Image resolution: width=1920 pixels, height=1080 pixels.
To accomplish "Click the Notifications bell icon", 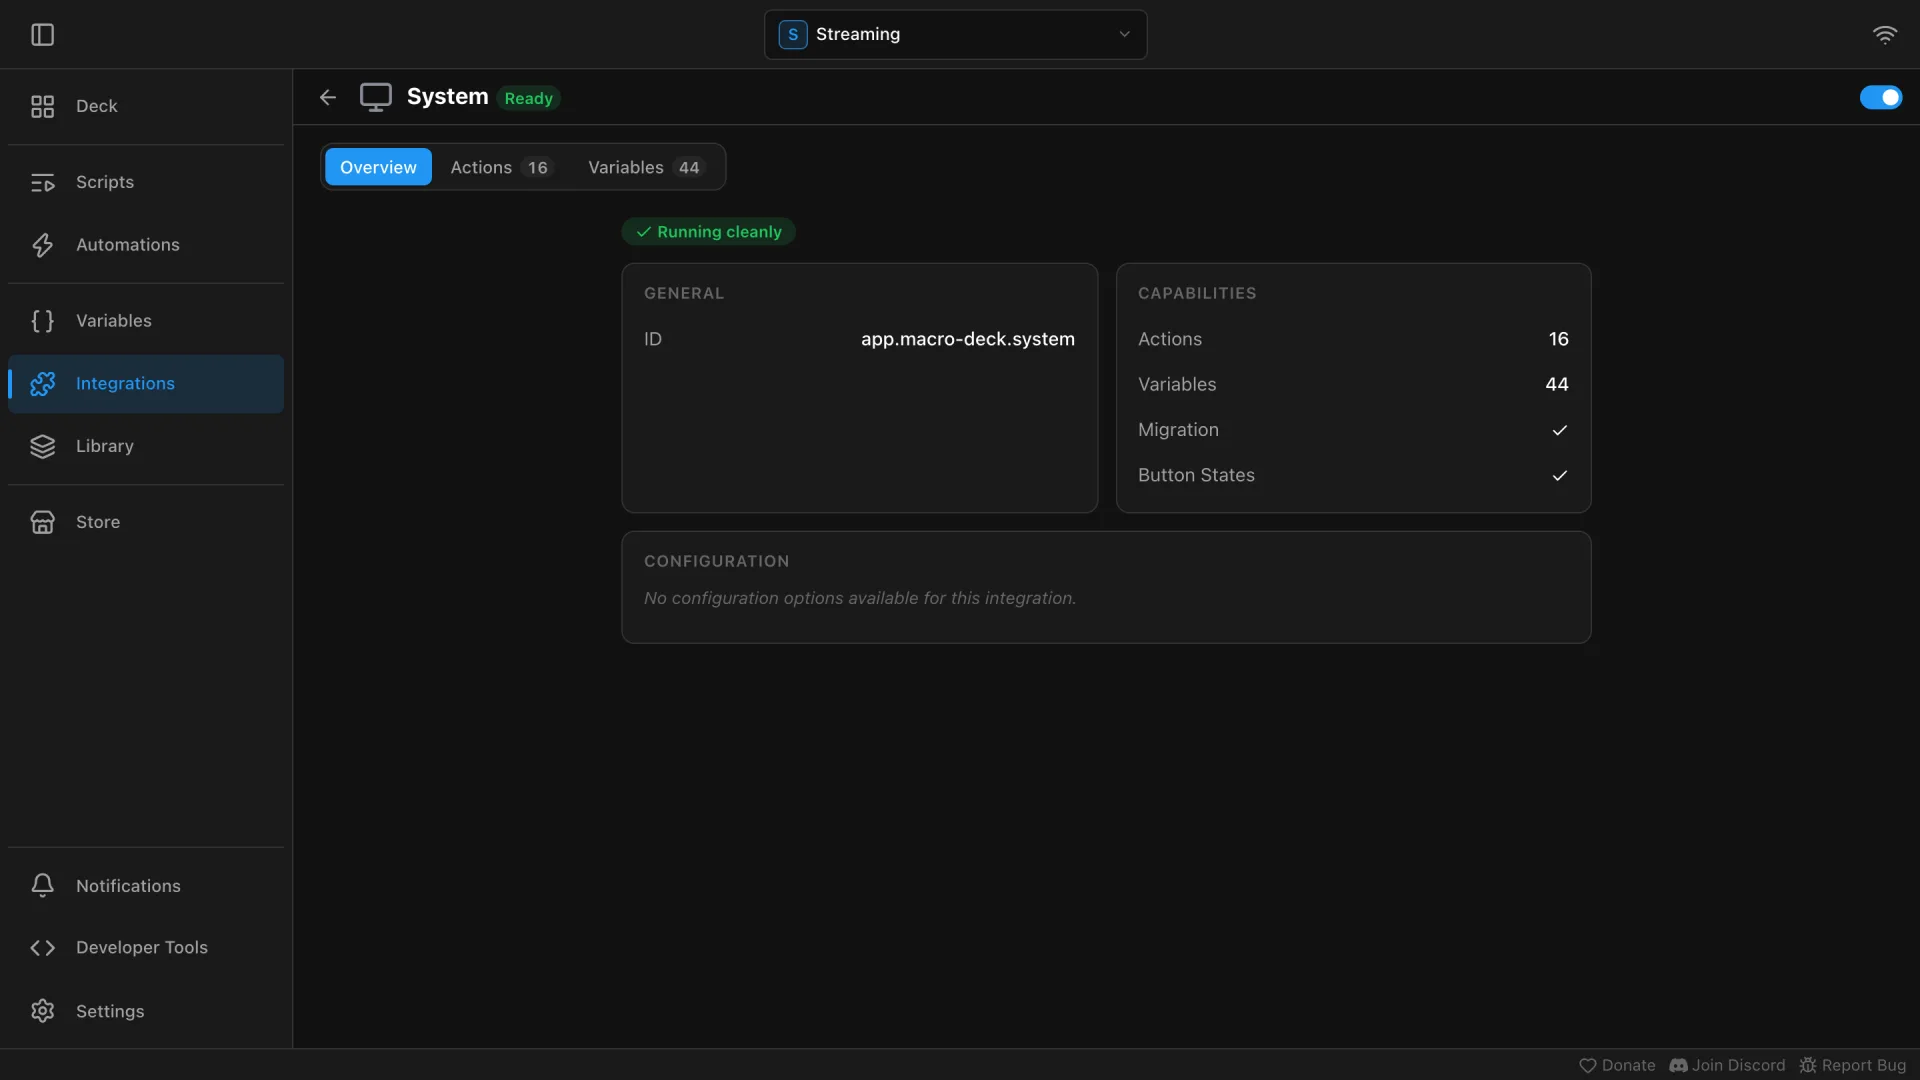I will tap(42, 886).
